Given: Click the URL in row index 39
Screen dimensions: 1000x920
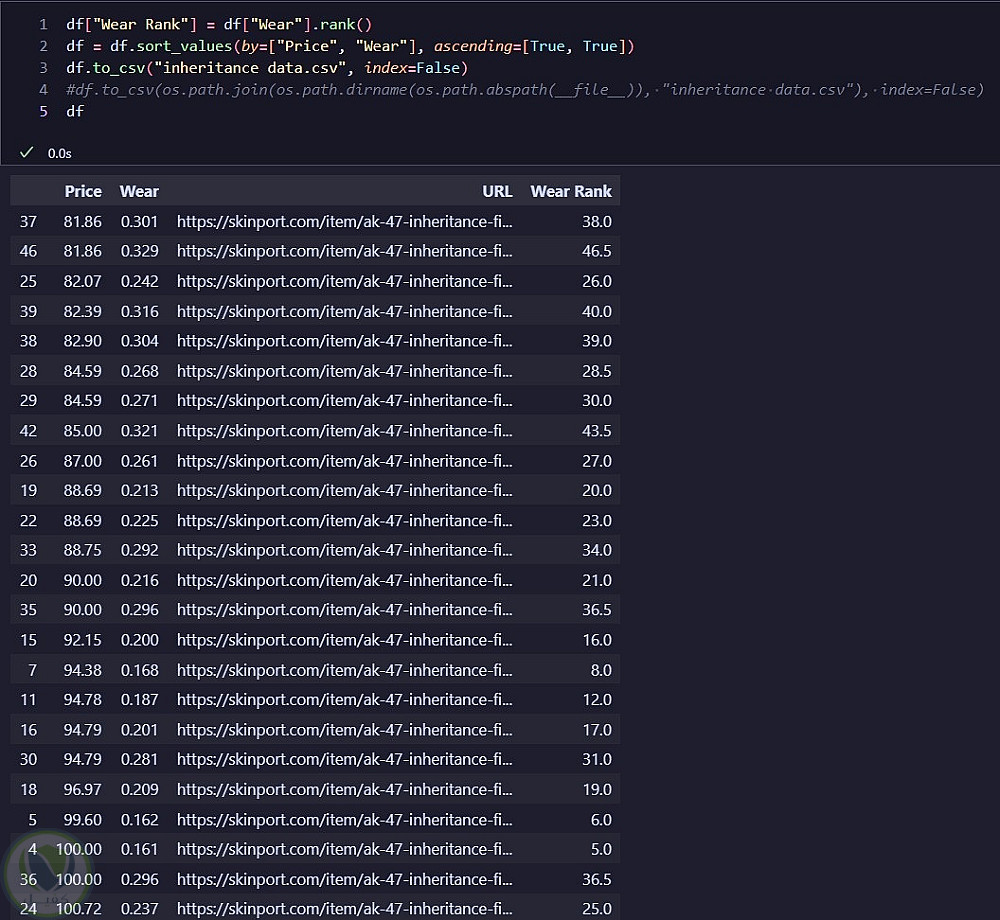Looking at the screenshot, I should (x=344, y=311).
